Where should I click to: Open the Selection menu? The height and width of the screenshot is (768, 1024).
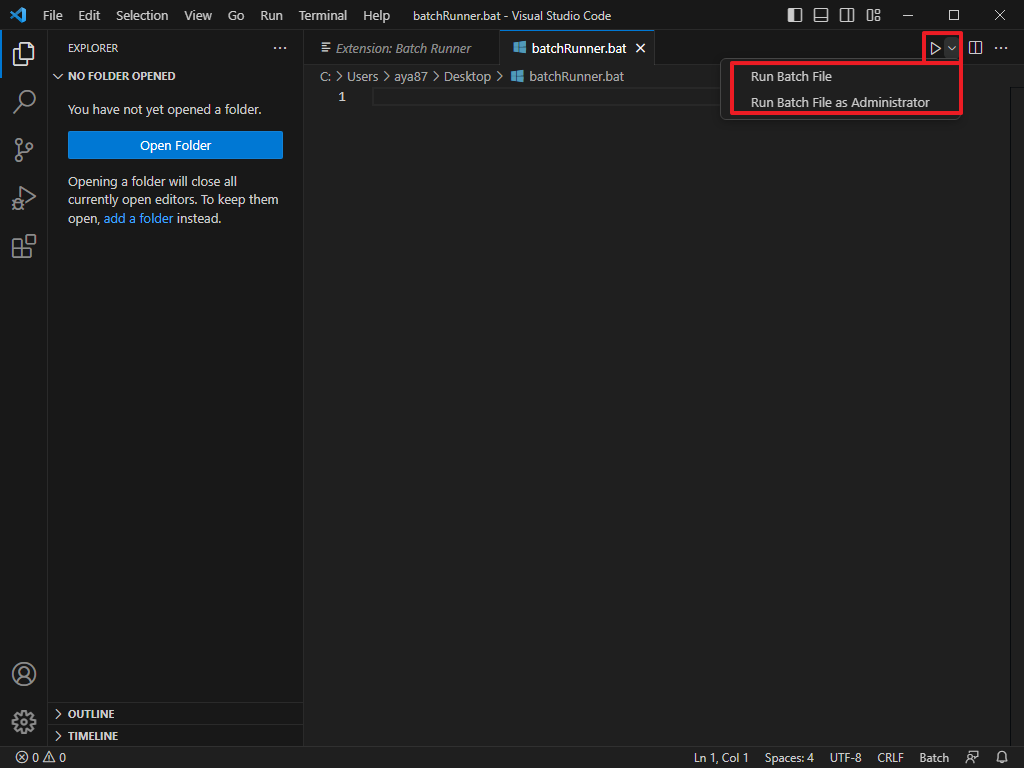(x=142, y=15)
